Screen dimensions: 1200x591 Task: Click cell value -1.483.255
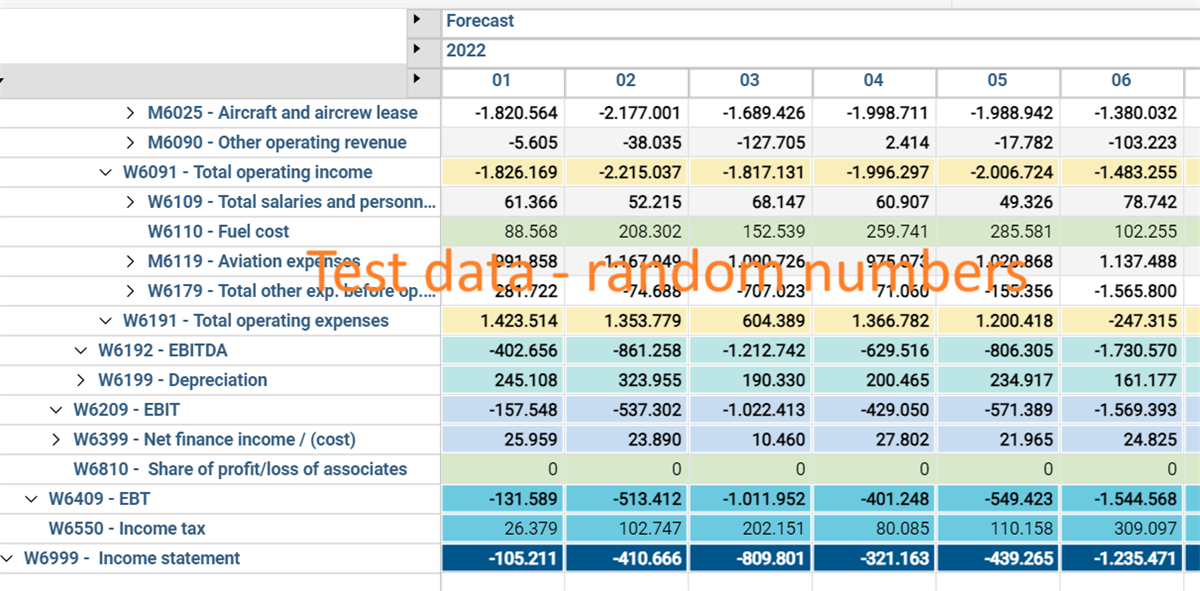click(1122, 172)
